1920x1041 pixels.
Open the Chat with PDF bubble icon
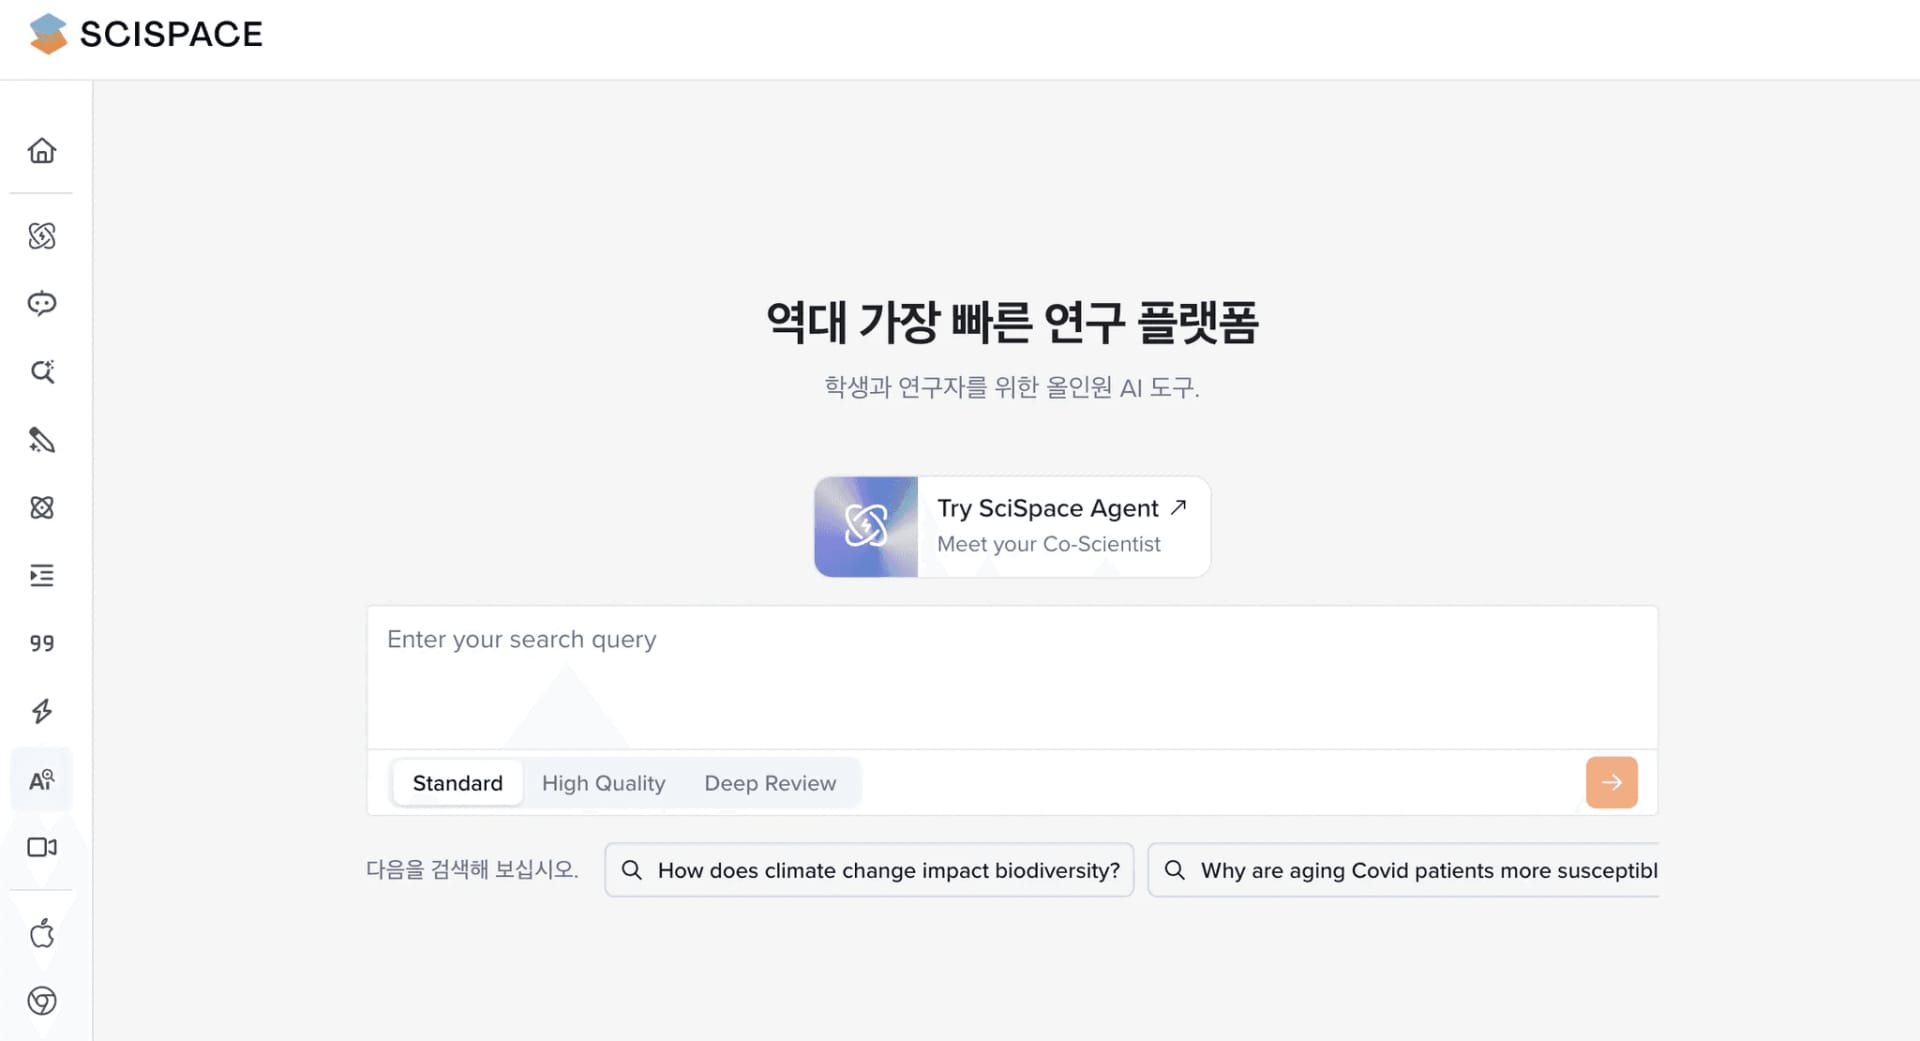42,304
